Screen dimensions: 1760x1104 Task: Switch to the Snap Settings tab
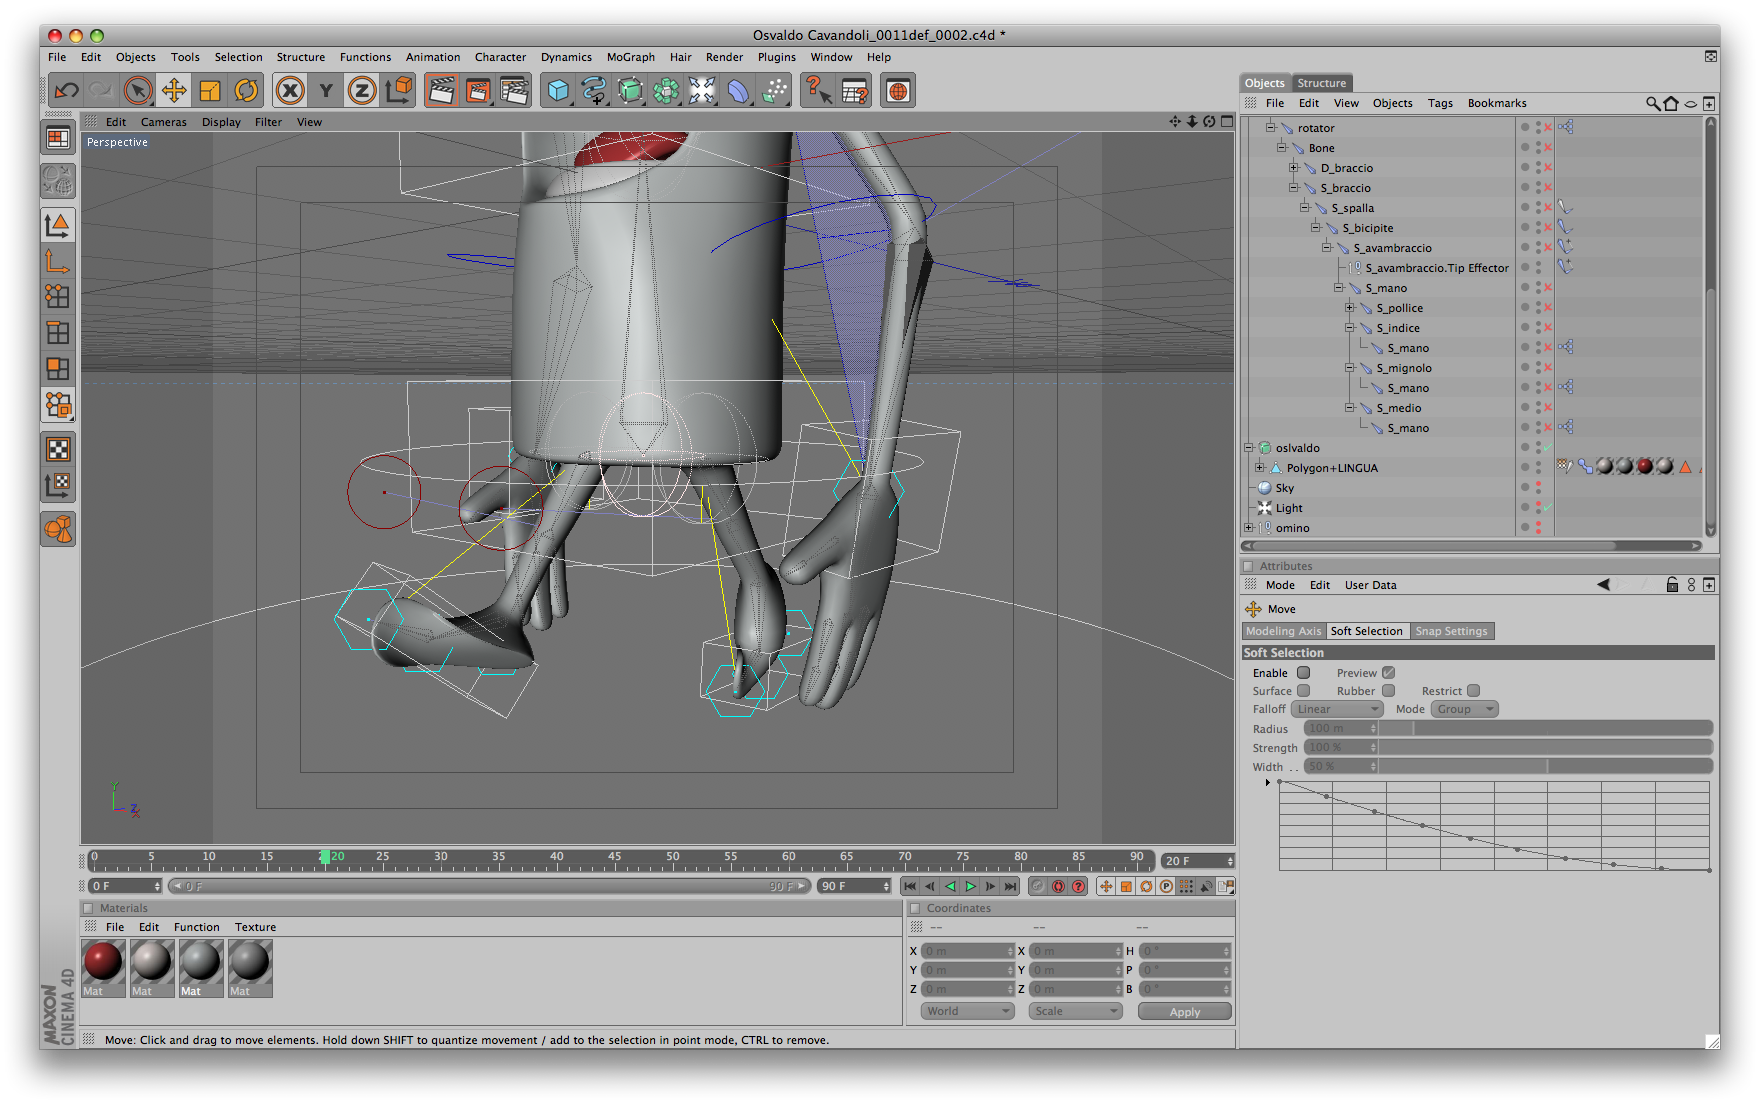[1451, 631]
